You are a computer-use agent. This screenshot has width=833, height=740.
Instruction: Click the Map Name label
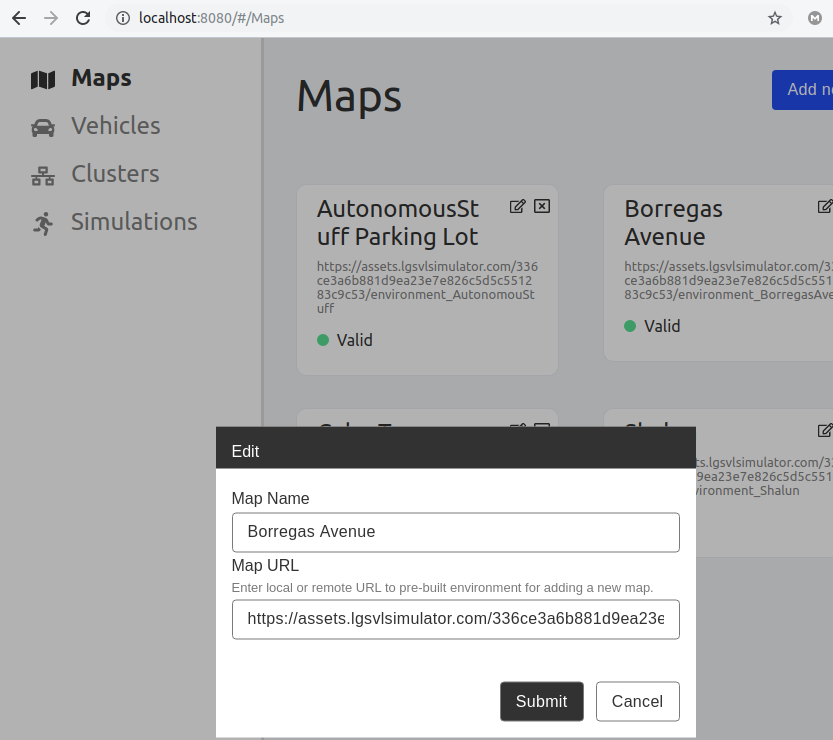click(x=270, y=498)
